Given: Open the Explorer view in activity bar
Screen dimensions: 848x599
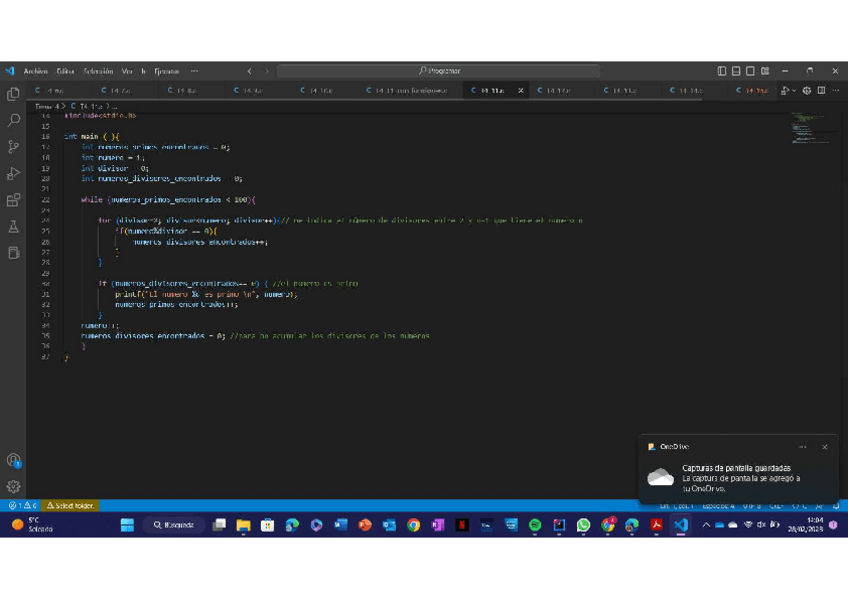Looking at the screenshot, I should coord(13,93).
